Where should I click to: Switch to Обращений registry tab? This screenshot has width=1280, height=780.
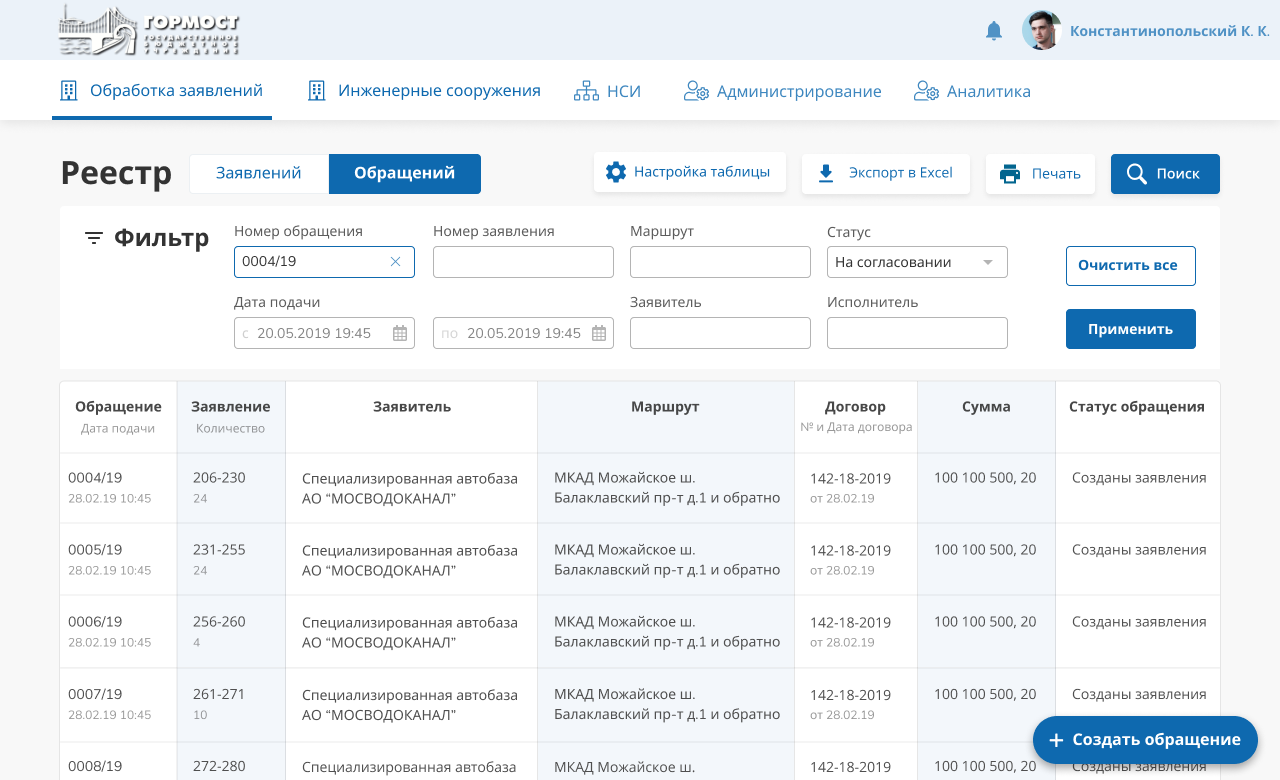tap(405, 173)
